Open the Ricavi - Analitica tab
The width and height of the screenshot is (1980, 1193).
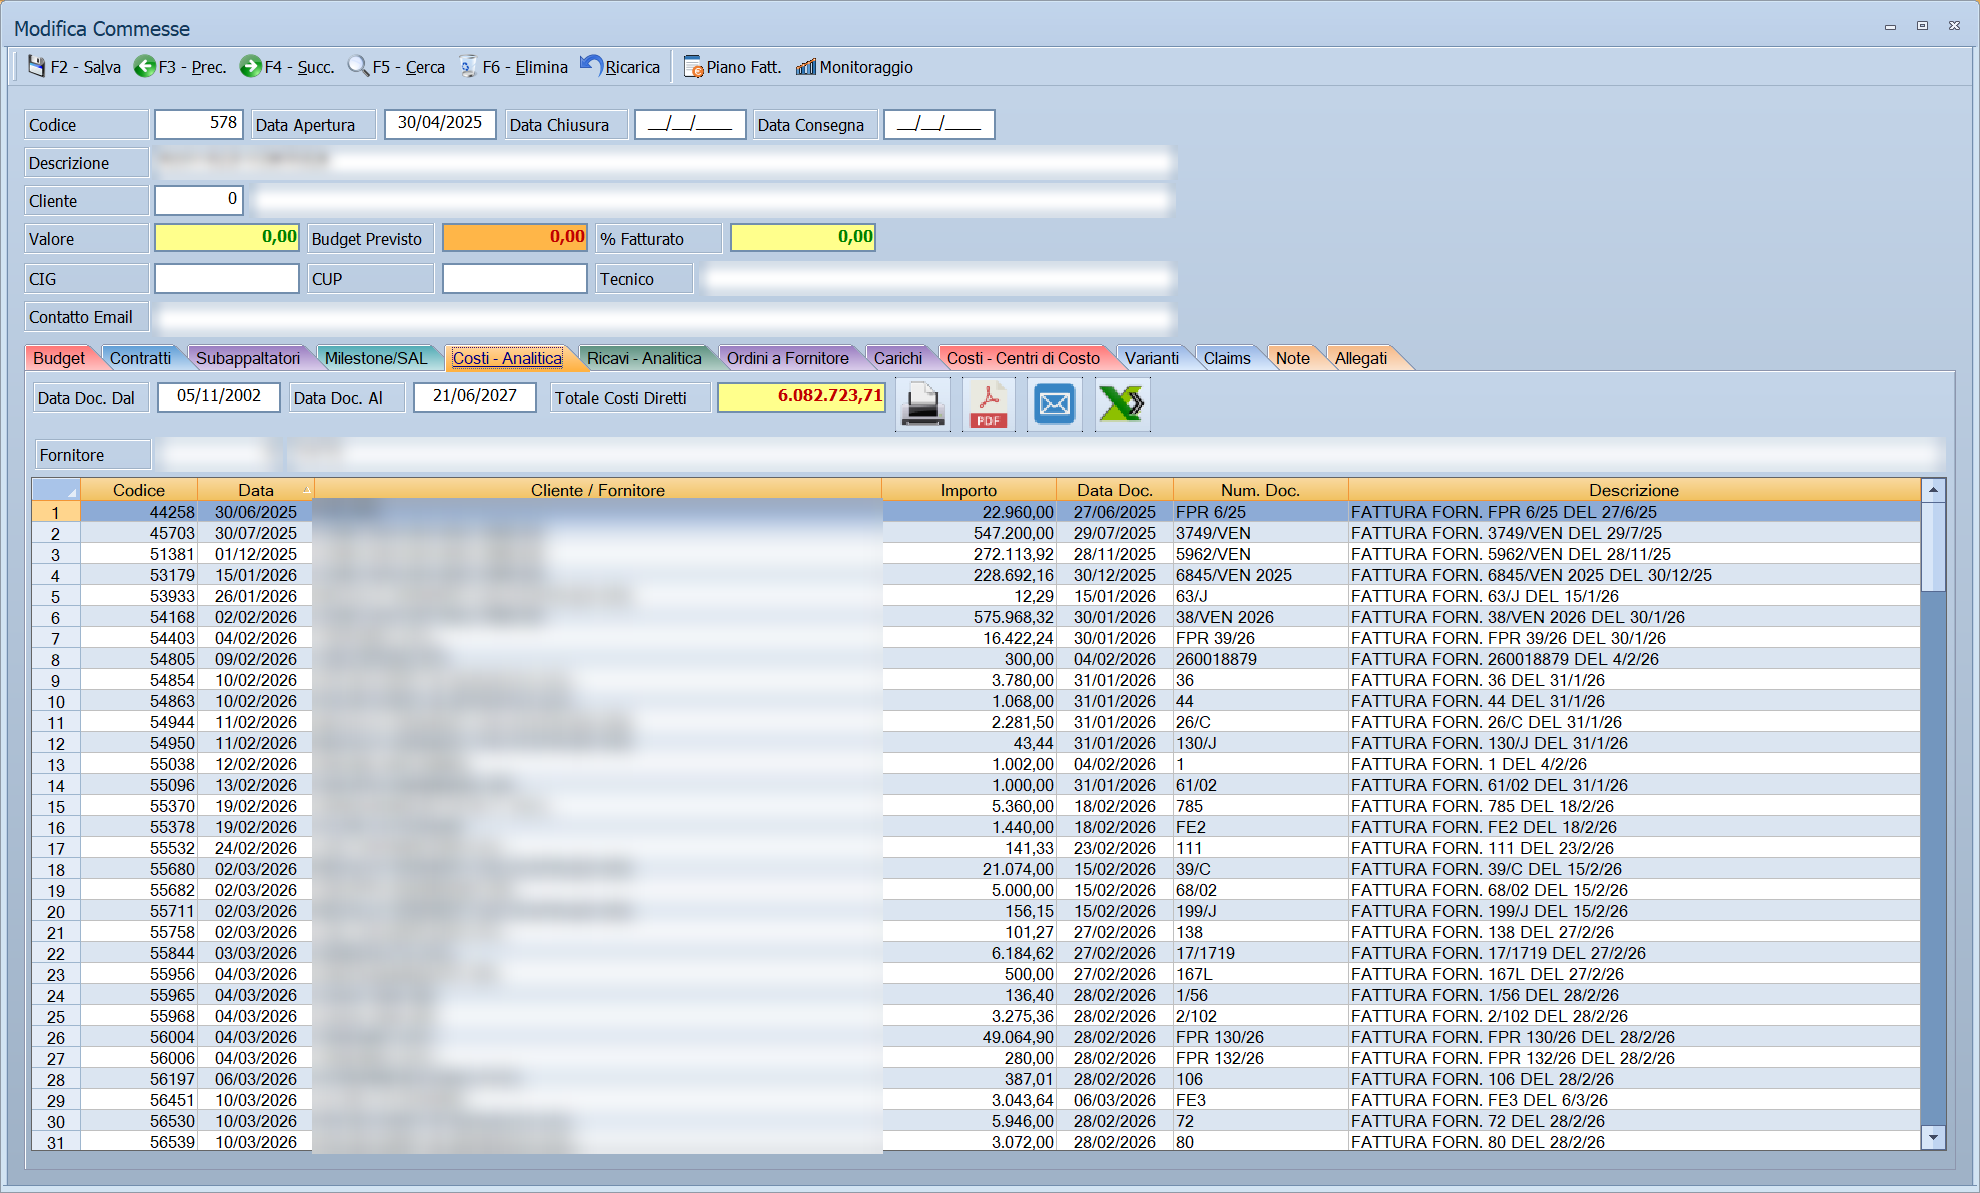point(644,358)
